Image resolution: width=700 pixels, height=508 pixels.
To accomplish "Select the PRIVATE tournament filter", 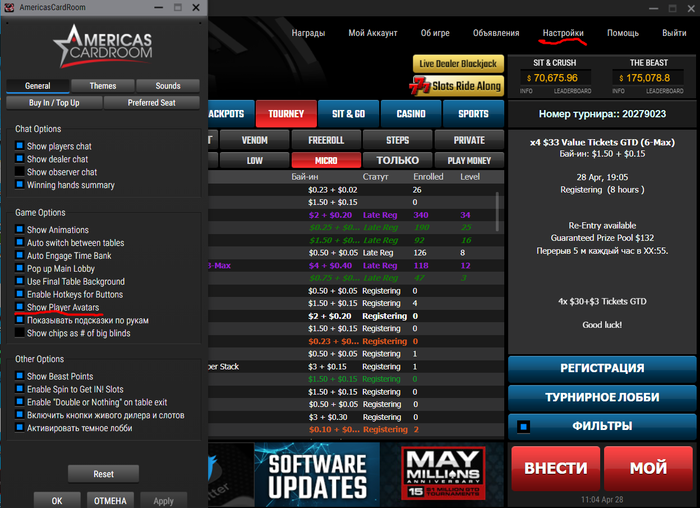I will point(469,140).
